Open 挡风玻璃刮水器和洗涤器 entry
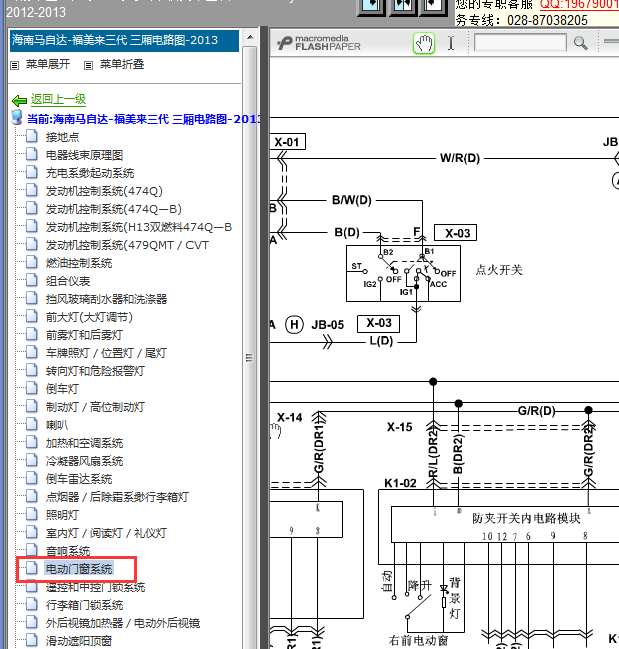 click(106, 299)
